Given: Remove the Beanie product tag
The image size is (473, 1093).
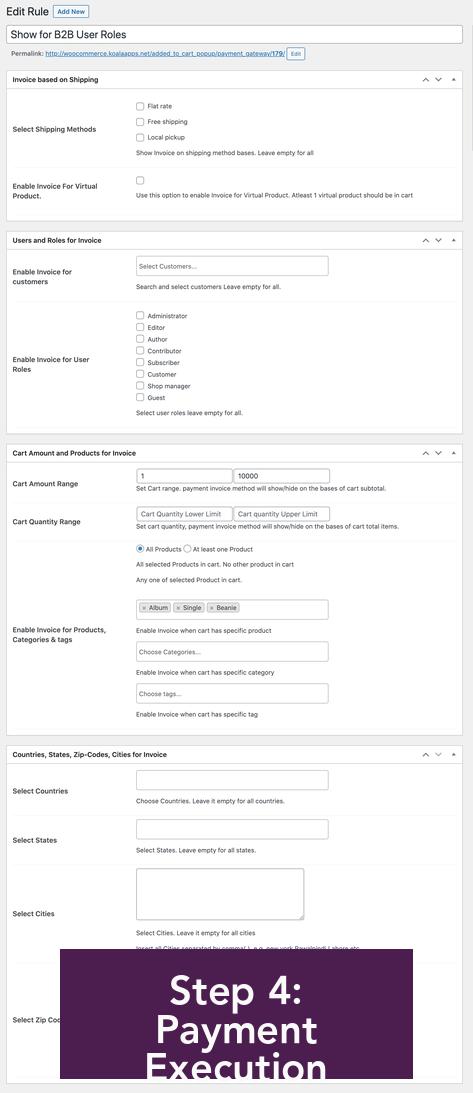Looking at the screenshot, I should [212, 608].
